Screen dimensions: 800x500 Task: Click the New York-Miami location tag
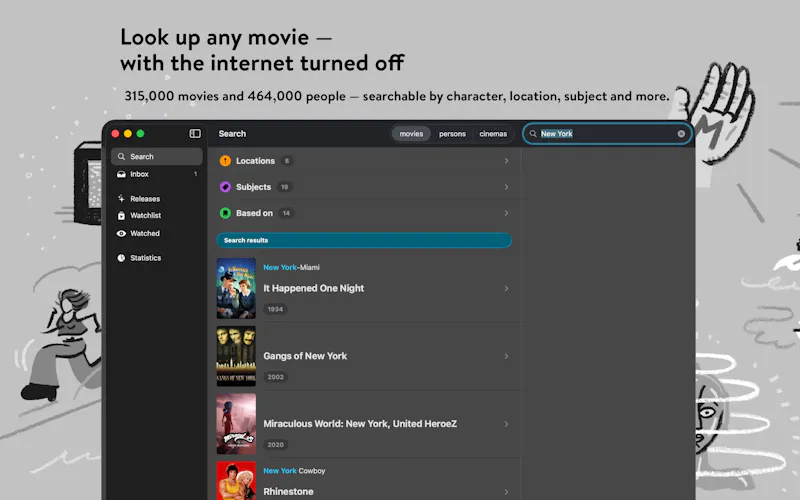pyautogui.click(x=291, y=267)
